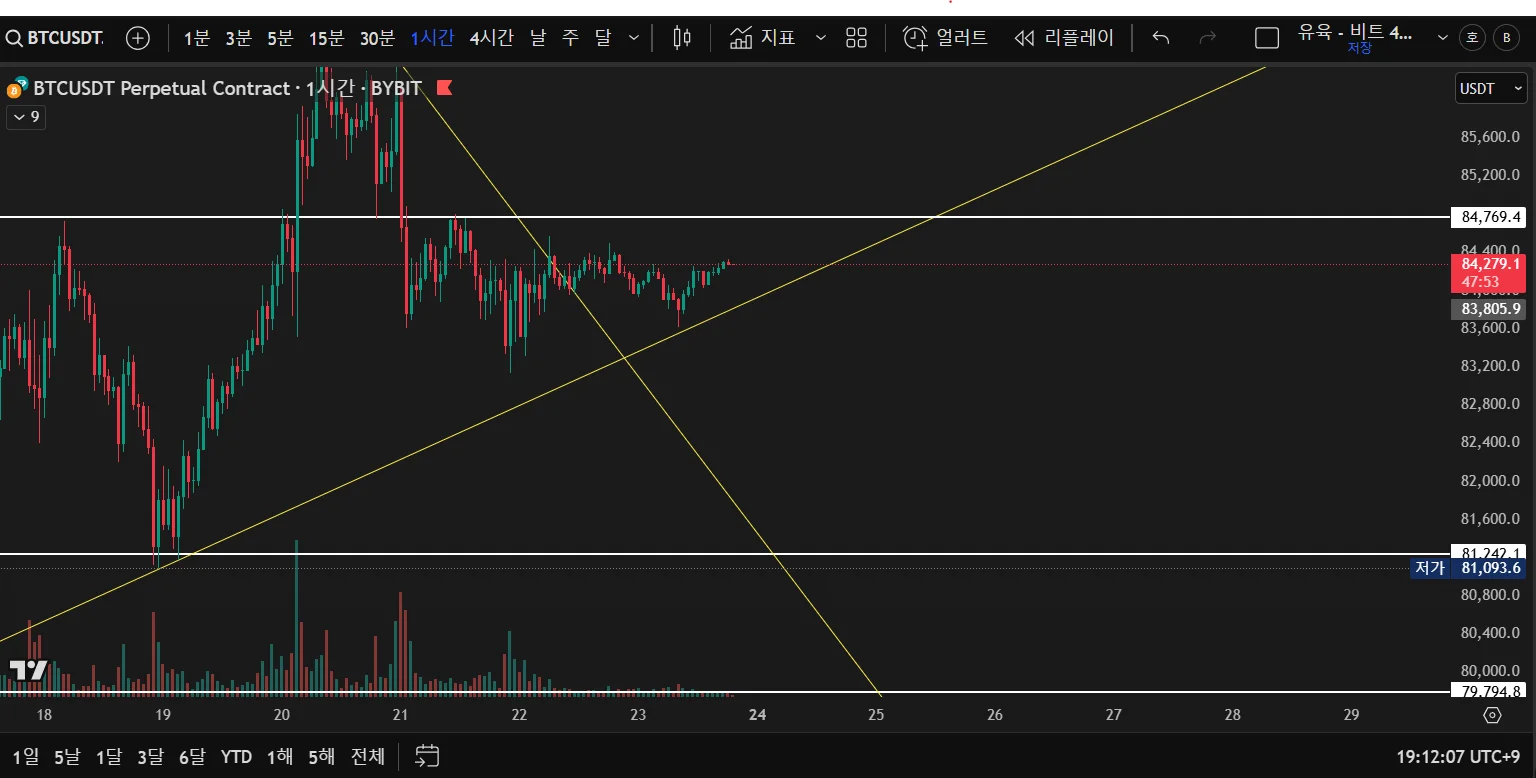This screenshot has height=778, width=1536.
Task: Switch to the 1분 timeframe
Action: pos(197,38)
